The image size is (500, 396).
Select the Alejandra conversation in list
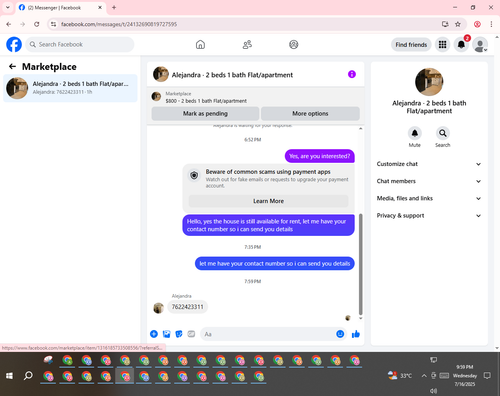(x=70, y=88)
